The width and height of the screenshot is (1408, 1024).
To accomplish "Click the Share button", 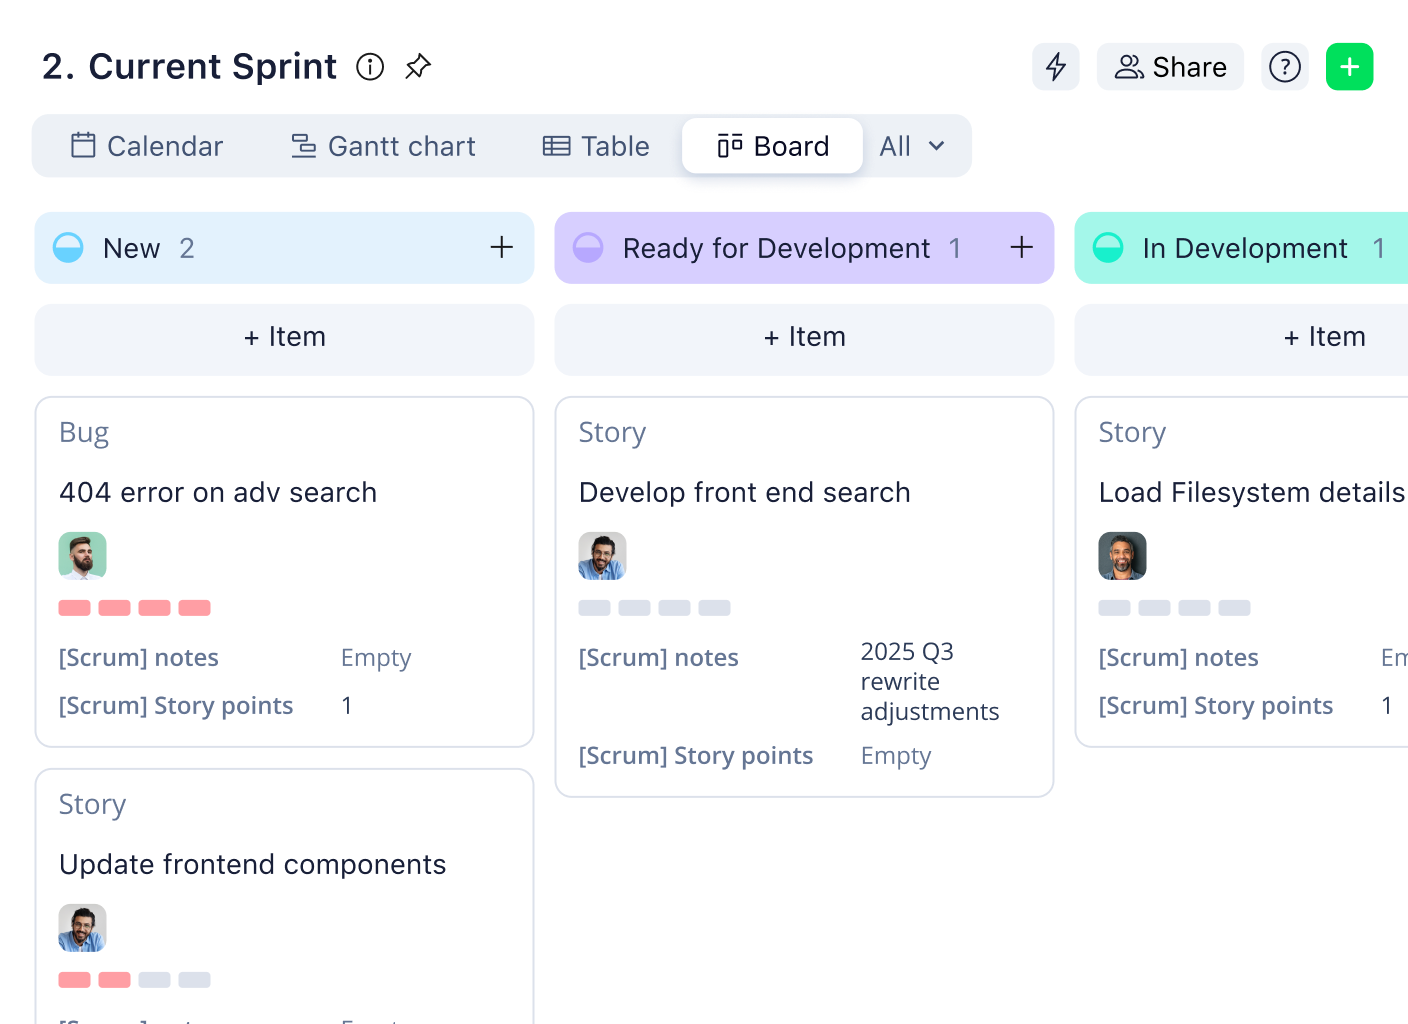I will coord(1170,67).
